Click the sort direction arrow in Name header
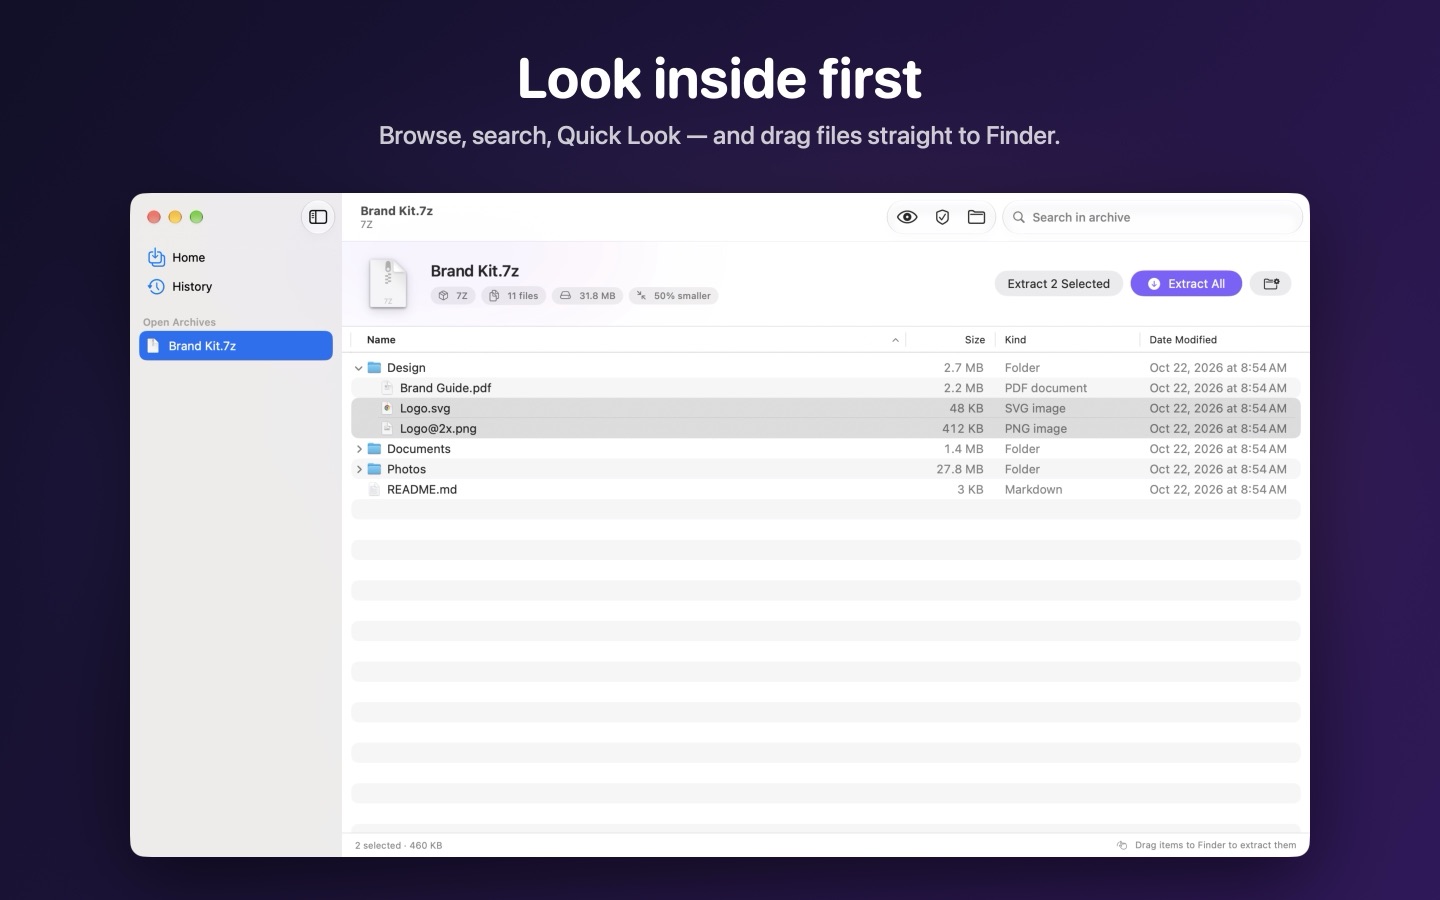Image resolution: width=1440 pixels, height=900 pixels. [895, 340]
